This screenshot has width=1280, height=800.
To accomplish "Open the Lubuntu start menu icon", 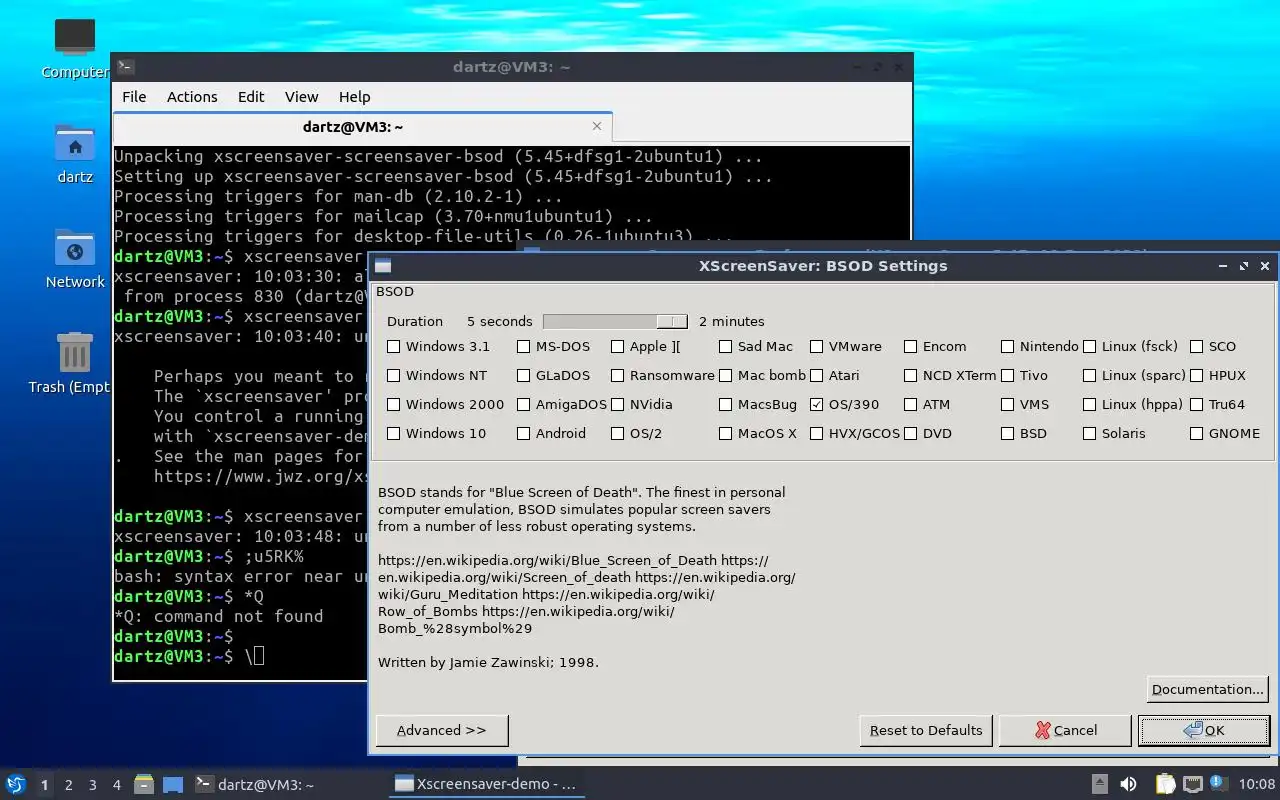I will click(15, 784).
